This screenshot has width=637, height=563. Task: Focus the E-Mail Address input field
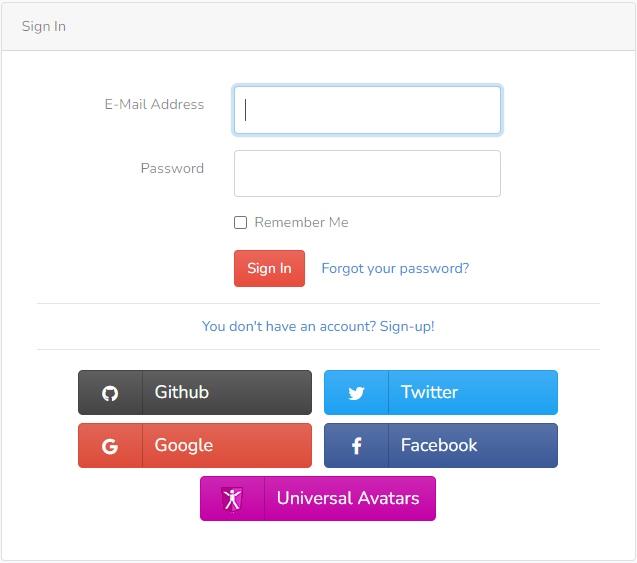[x=367, y=110]
